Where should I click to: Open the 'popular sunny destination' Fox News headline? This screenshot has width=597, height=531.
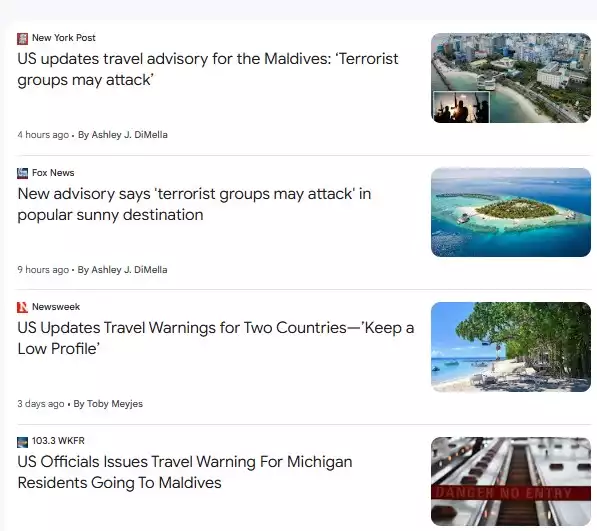click(194, 204)
